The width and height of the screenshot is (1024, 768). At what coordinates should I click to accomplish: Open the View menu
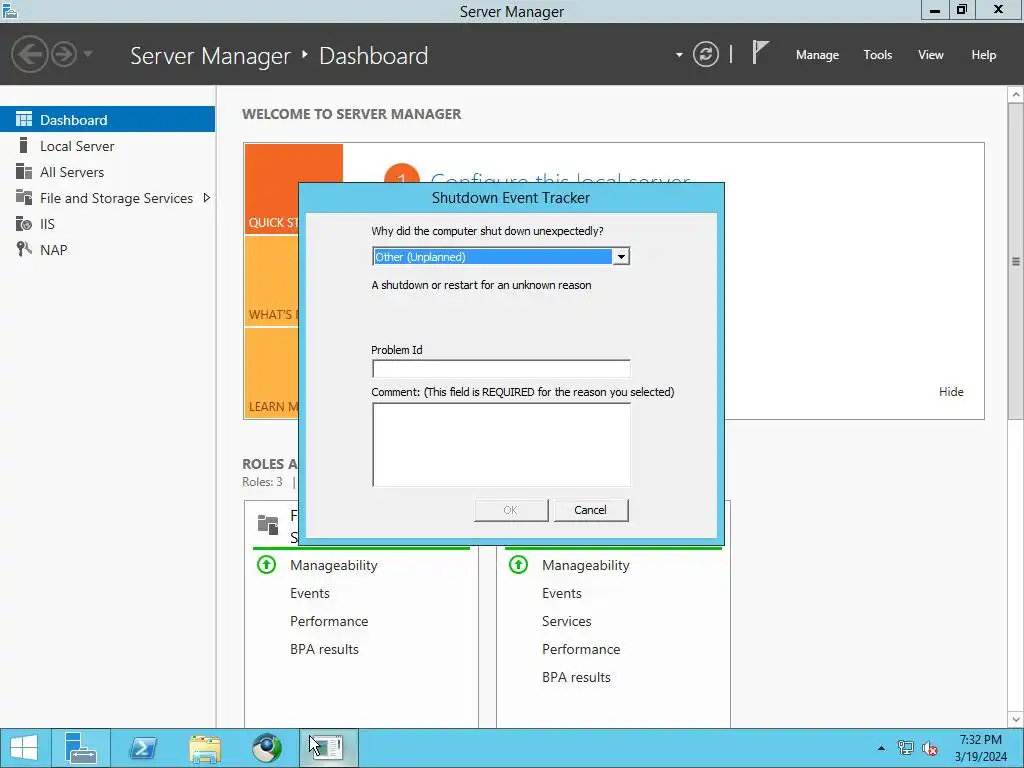coord(931,55)
